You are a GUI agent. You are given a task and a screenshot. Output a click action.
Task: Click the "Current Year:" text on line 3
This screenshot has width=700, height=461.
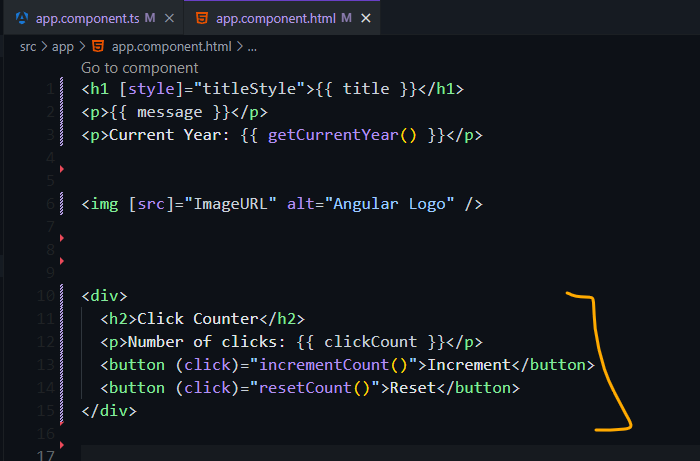pyautogui.click(x=170, y=135)
